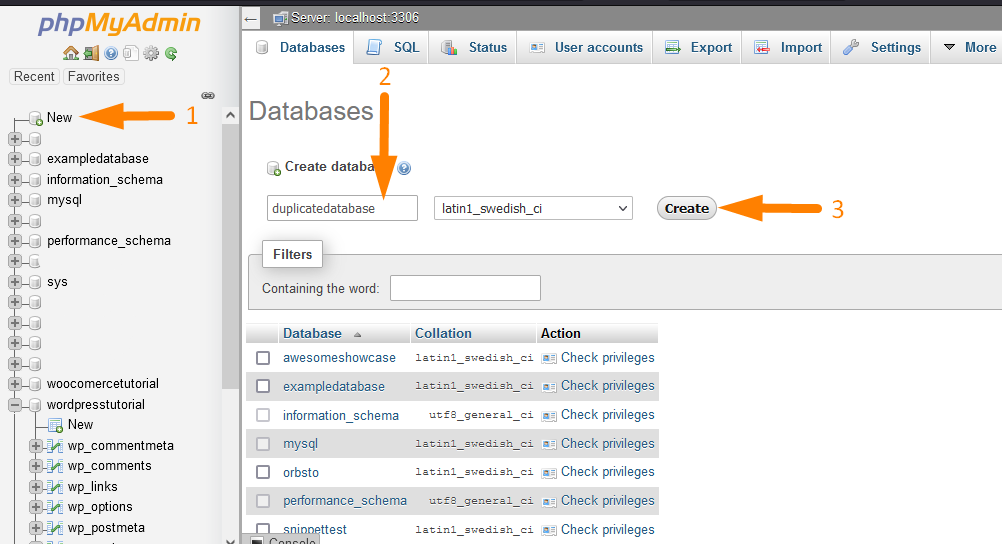Viewport: 1002px width, 544px height.
Task: Click the server icon in breadcrumb
Action: [x=281, y=18]
